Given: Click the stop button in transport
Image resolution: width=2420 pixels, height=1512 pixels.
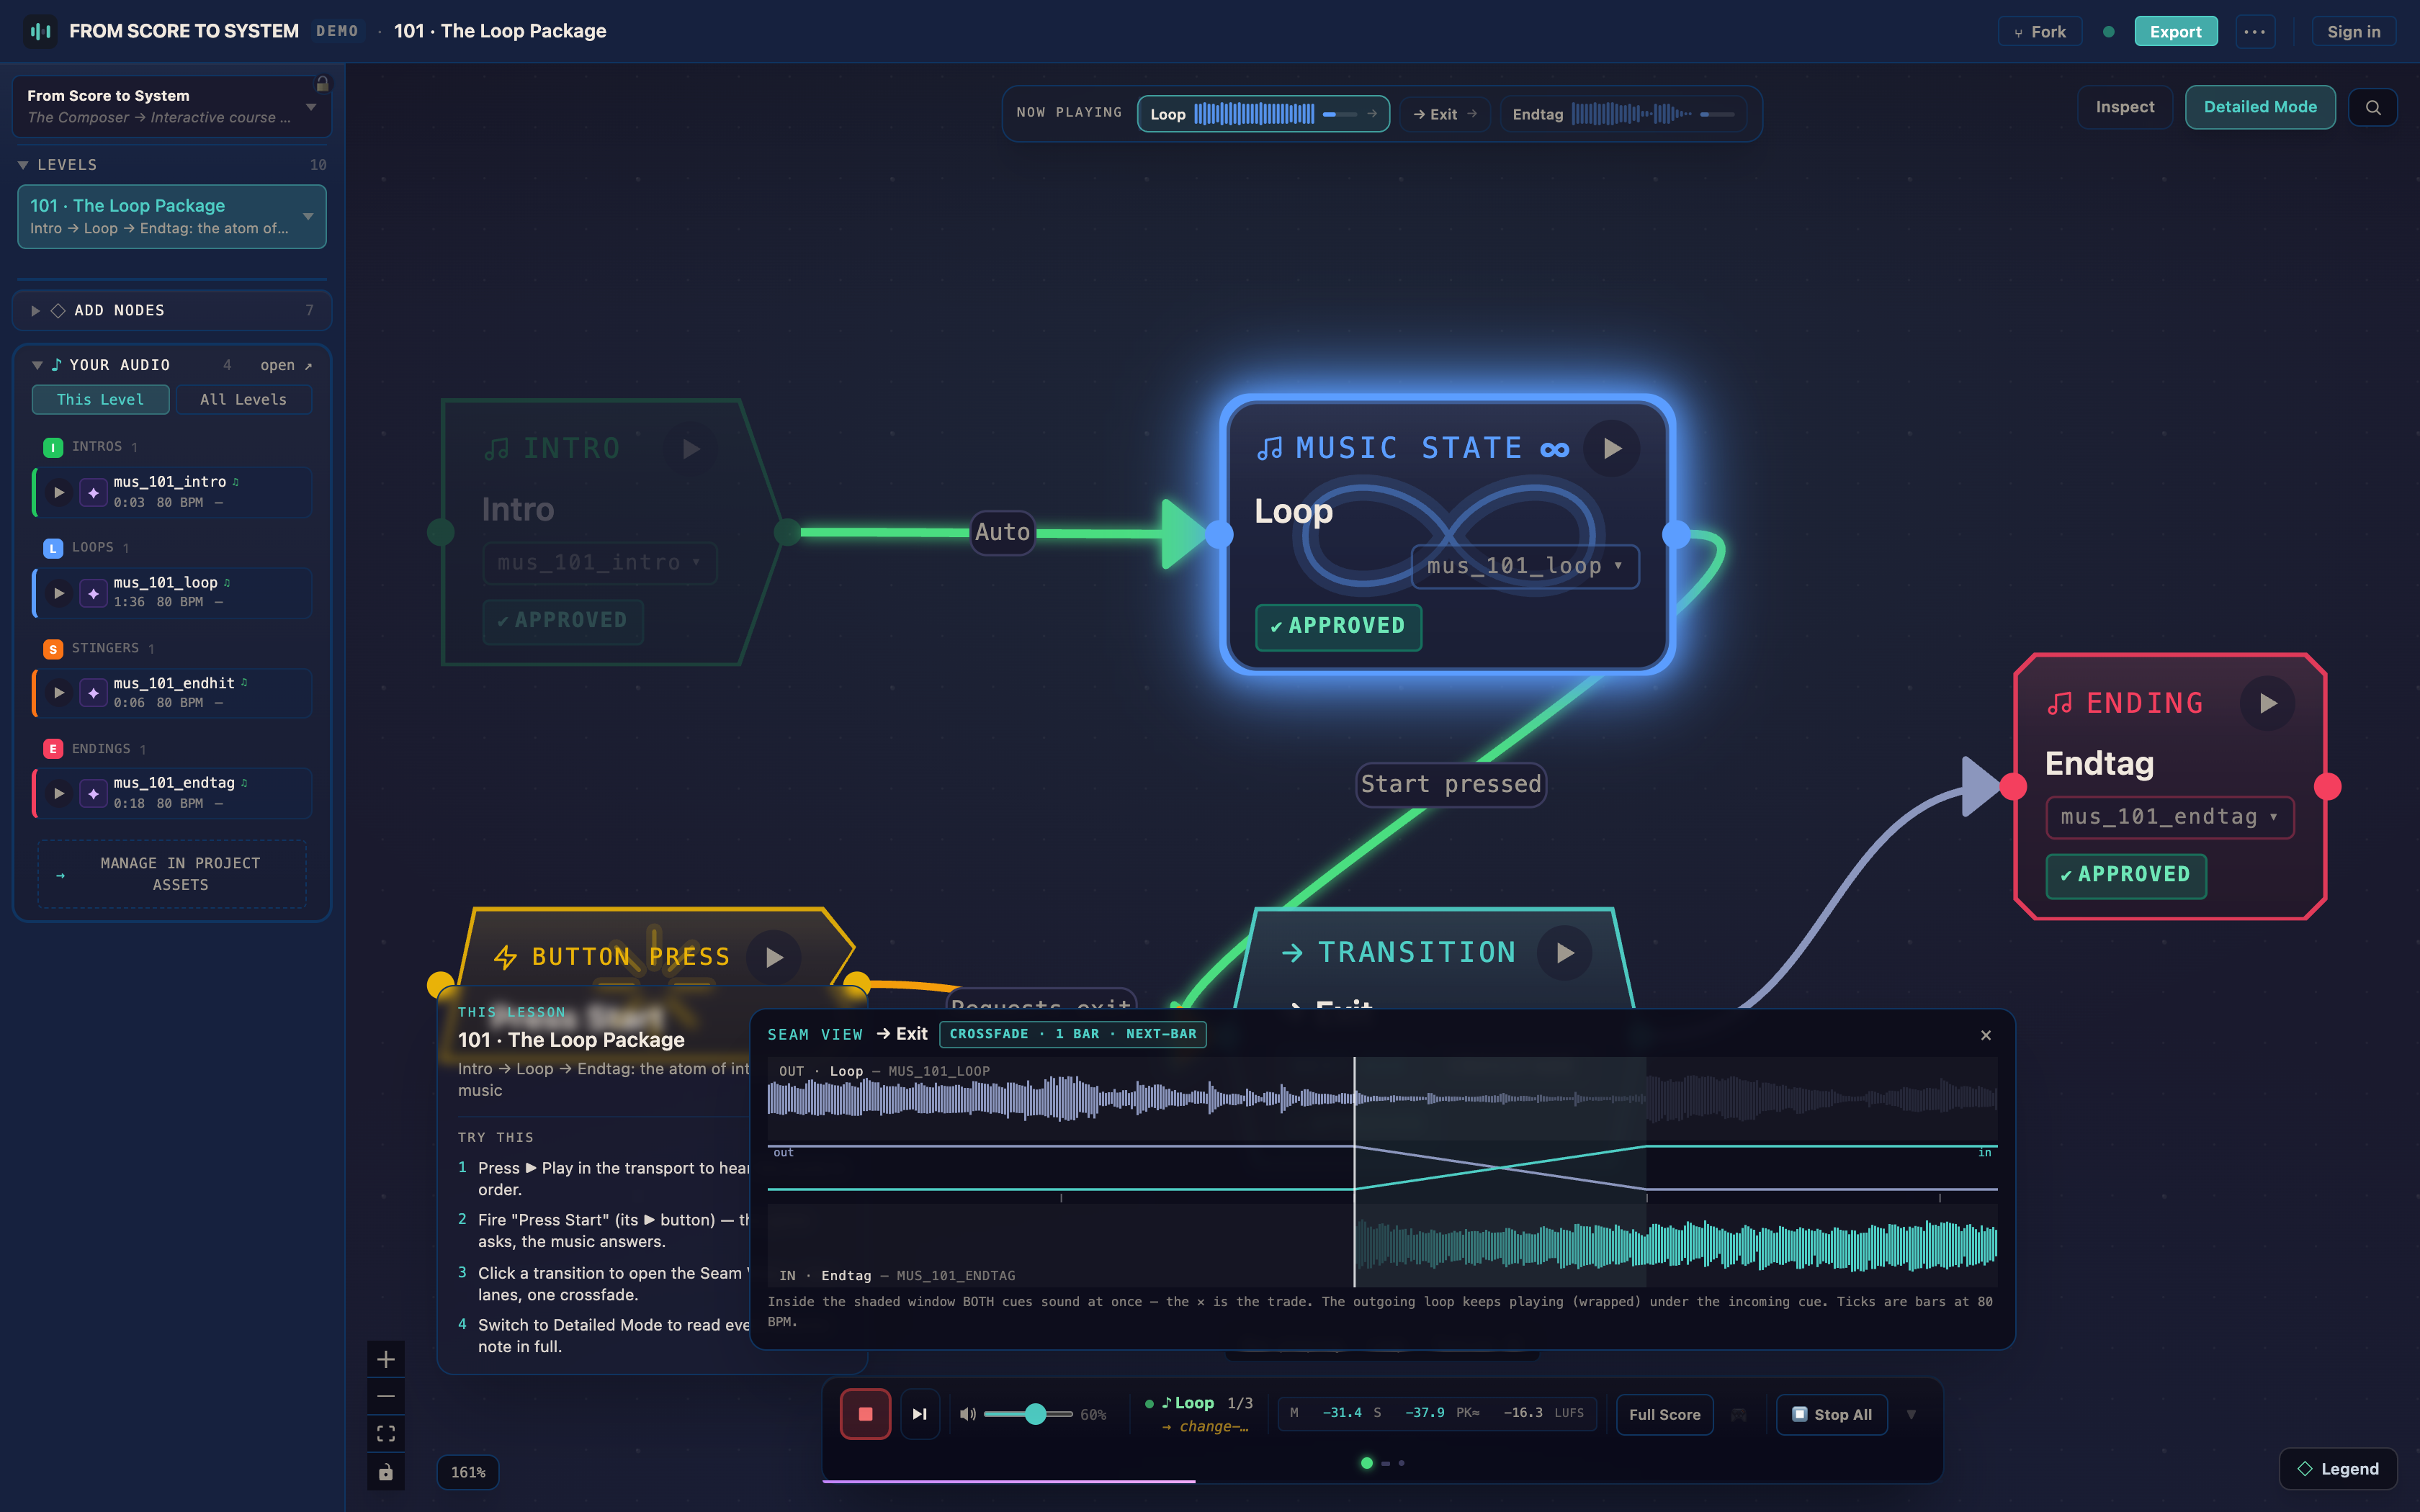Looking at the screenshot, I should 865,1414.
